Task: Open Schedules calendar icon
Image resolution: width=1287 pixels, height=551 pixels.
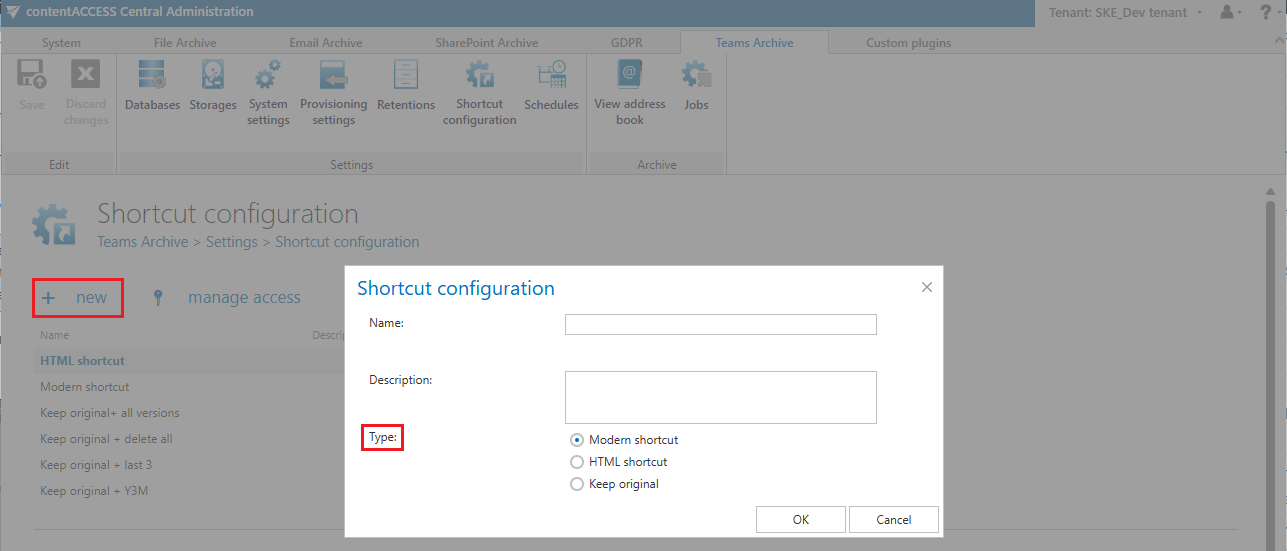Action: click(x=551, y=78)
